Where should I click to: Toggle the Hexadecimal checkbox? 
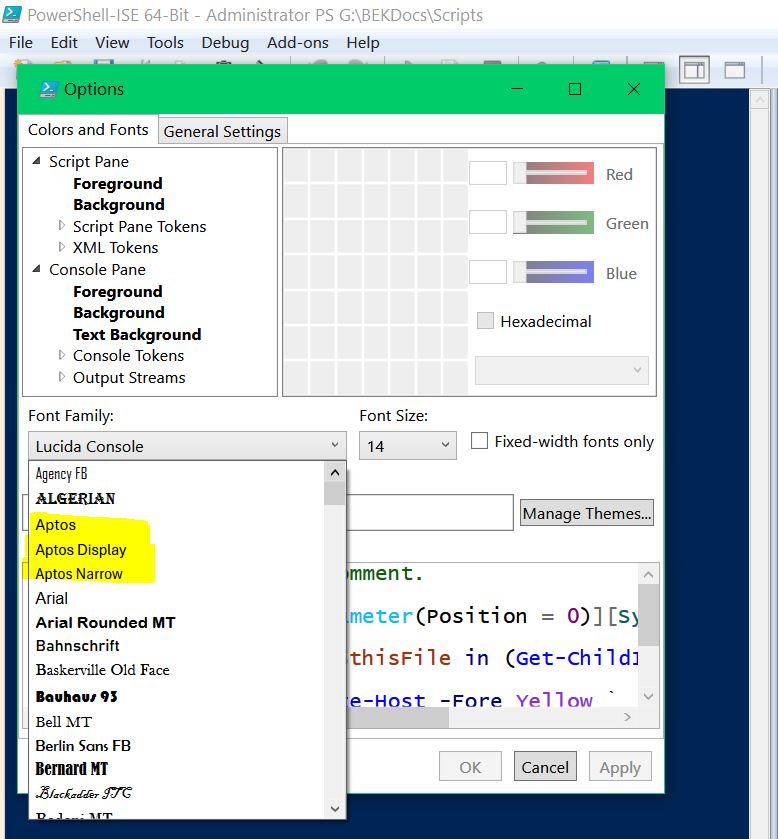point(486,321)
